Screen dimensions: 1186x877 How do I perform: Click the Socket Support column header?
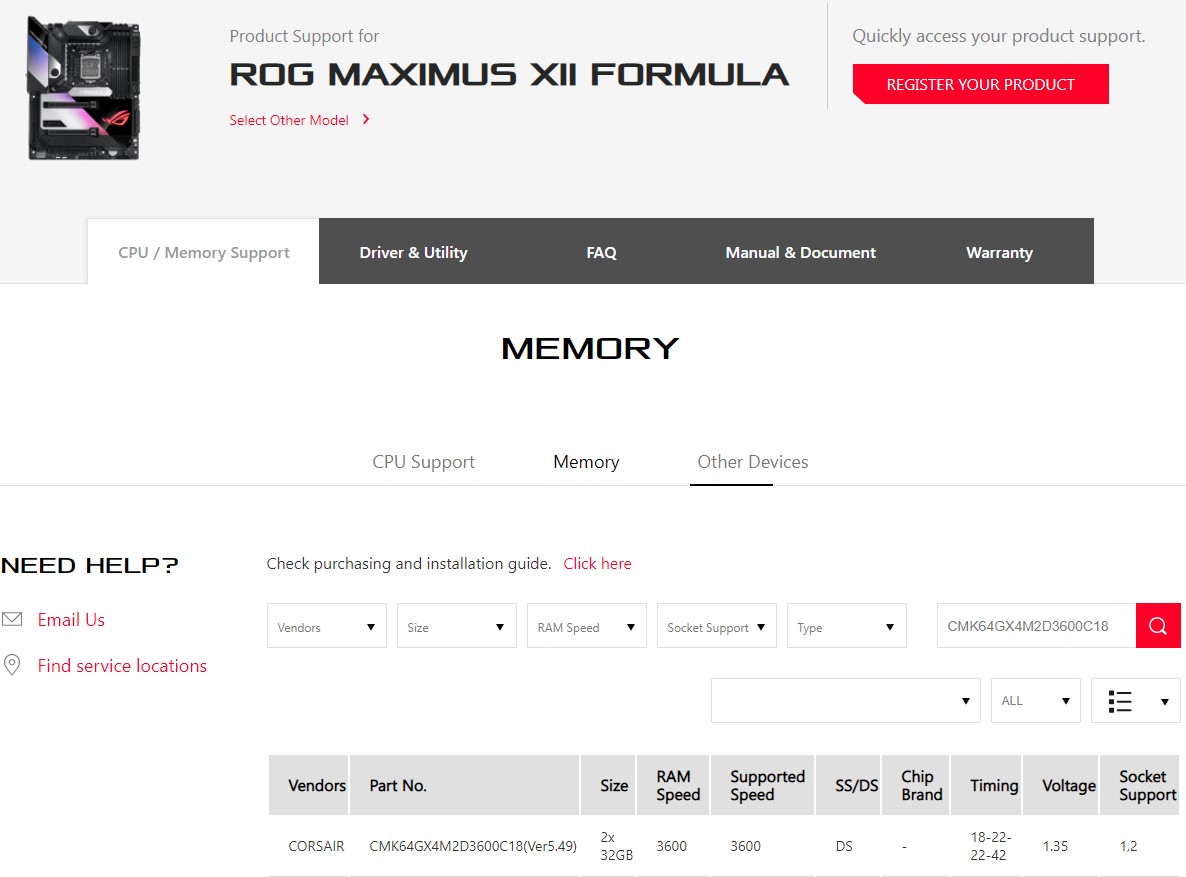click(x=1140, y=785)
